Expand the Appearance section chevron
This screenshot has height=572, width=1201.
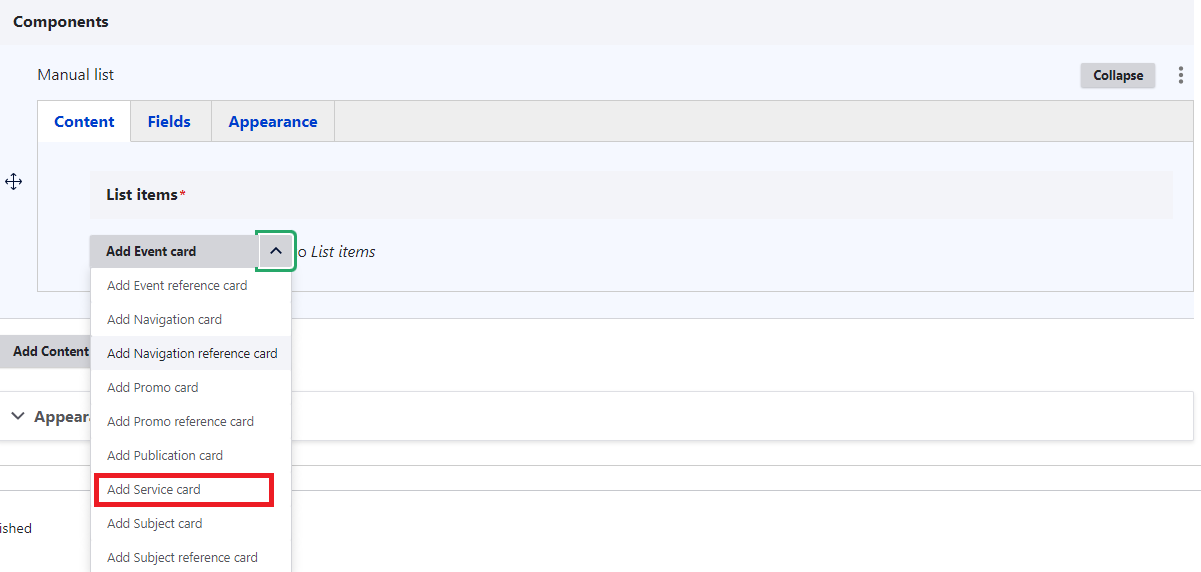click(18, 416)
